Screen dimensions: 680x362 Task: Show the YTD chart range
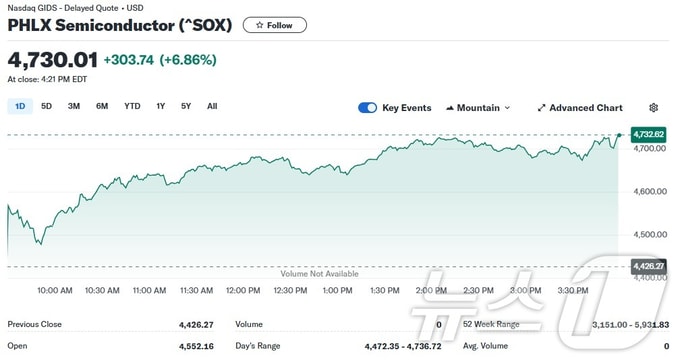click(132, 106)
